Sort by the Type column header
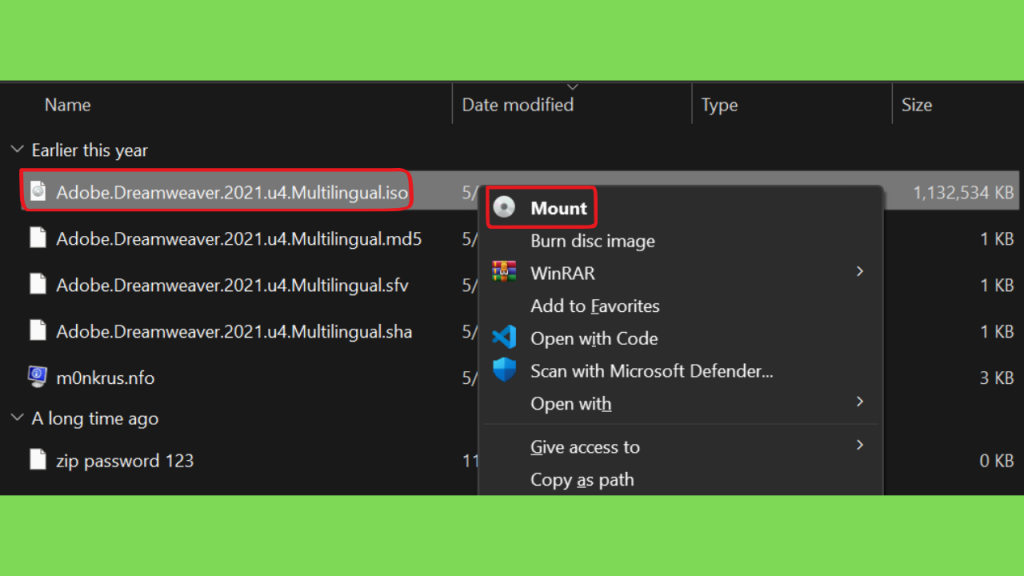The width and height of the screenshot is (1024, 576). coord(719,104)
